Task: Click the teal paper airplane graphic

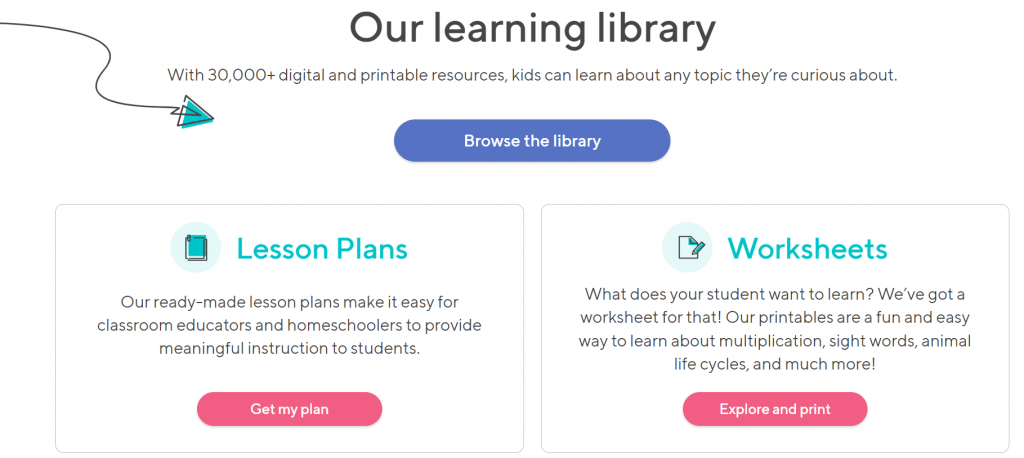Action: tap(193, 112)
